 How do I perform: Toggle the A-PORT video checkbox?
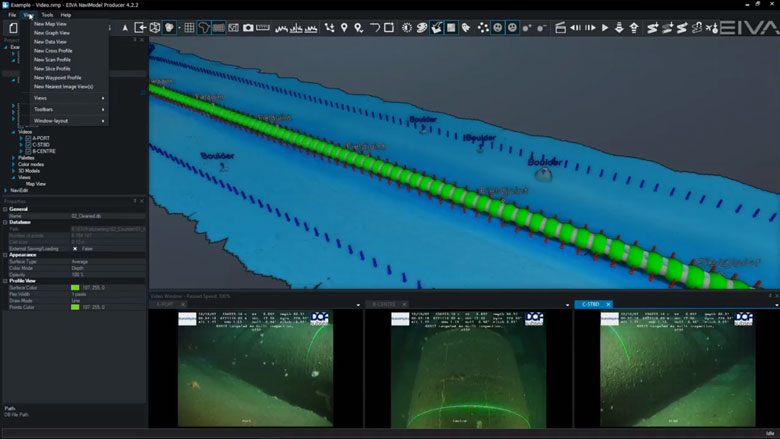[x=29, y=137]
